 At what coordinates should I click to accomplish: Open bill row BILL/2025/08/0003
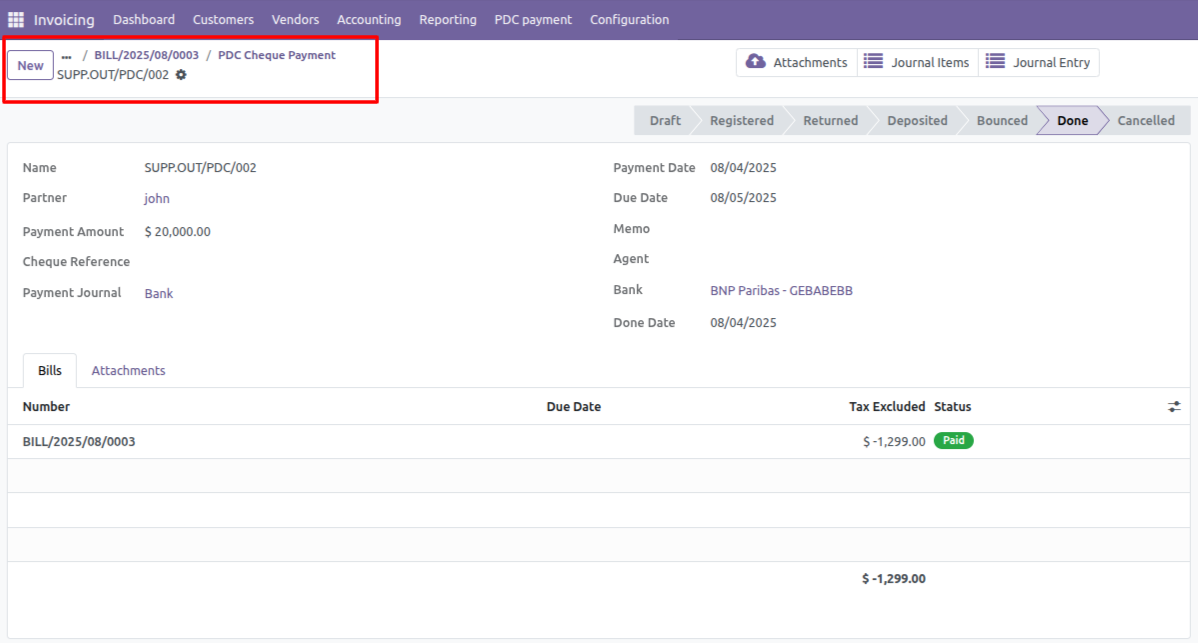598,441
